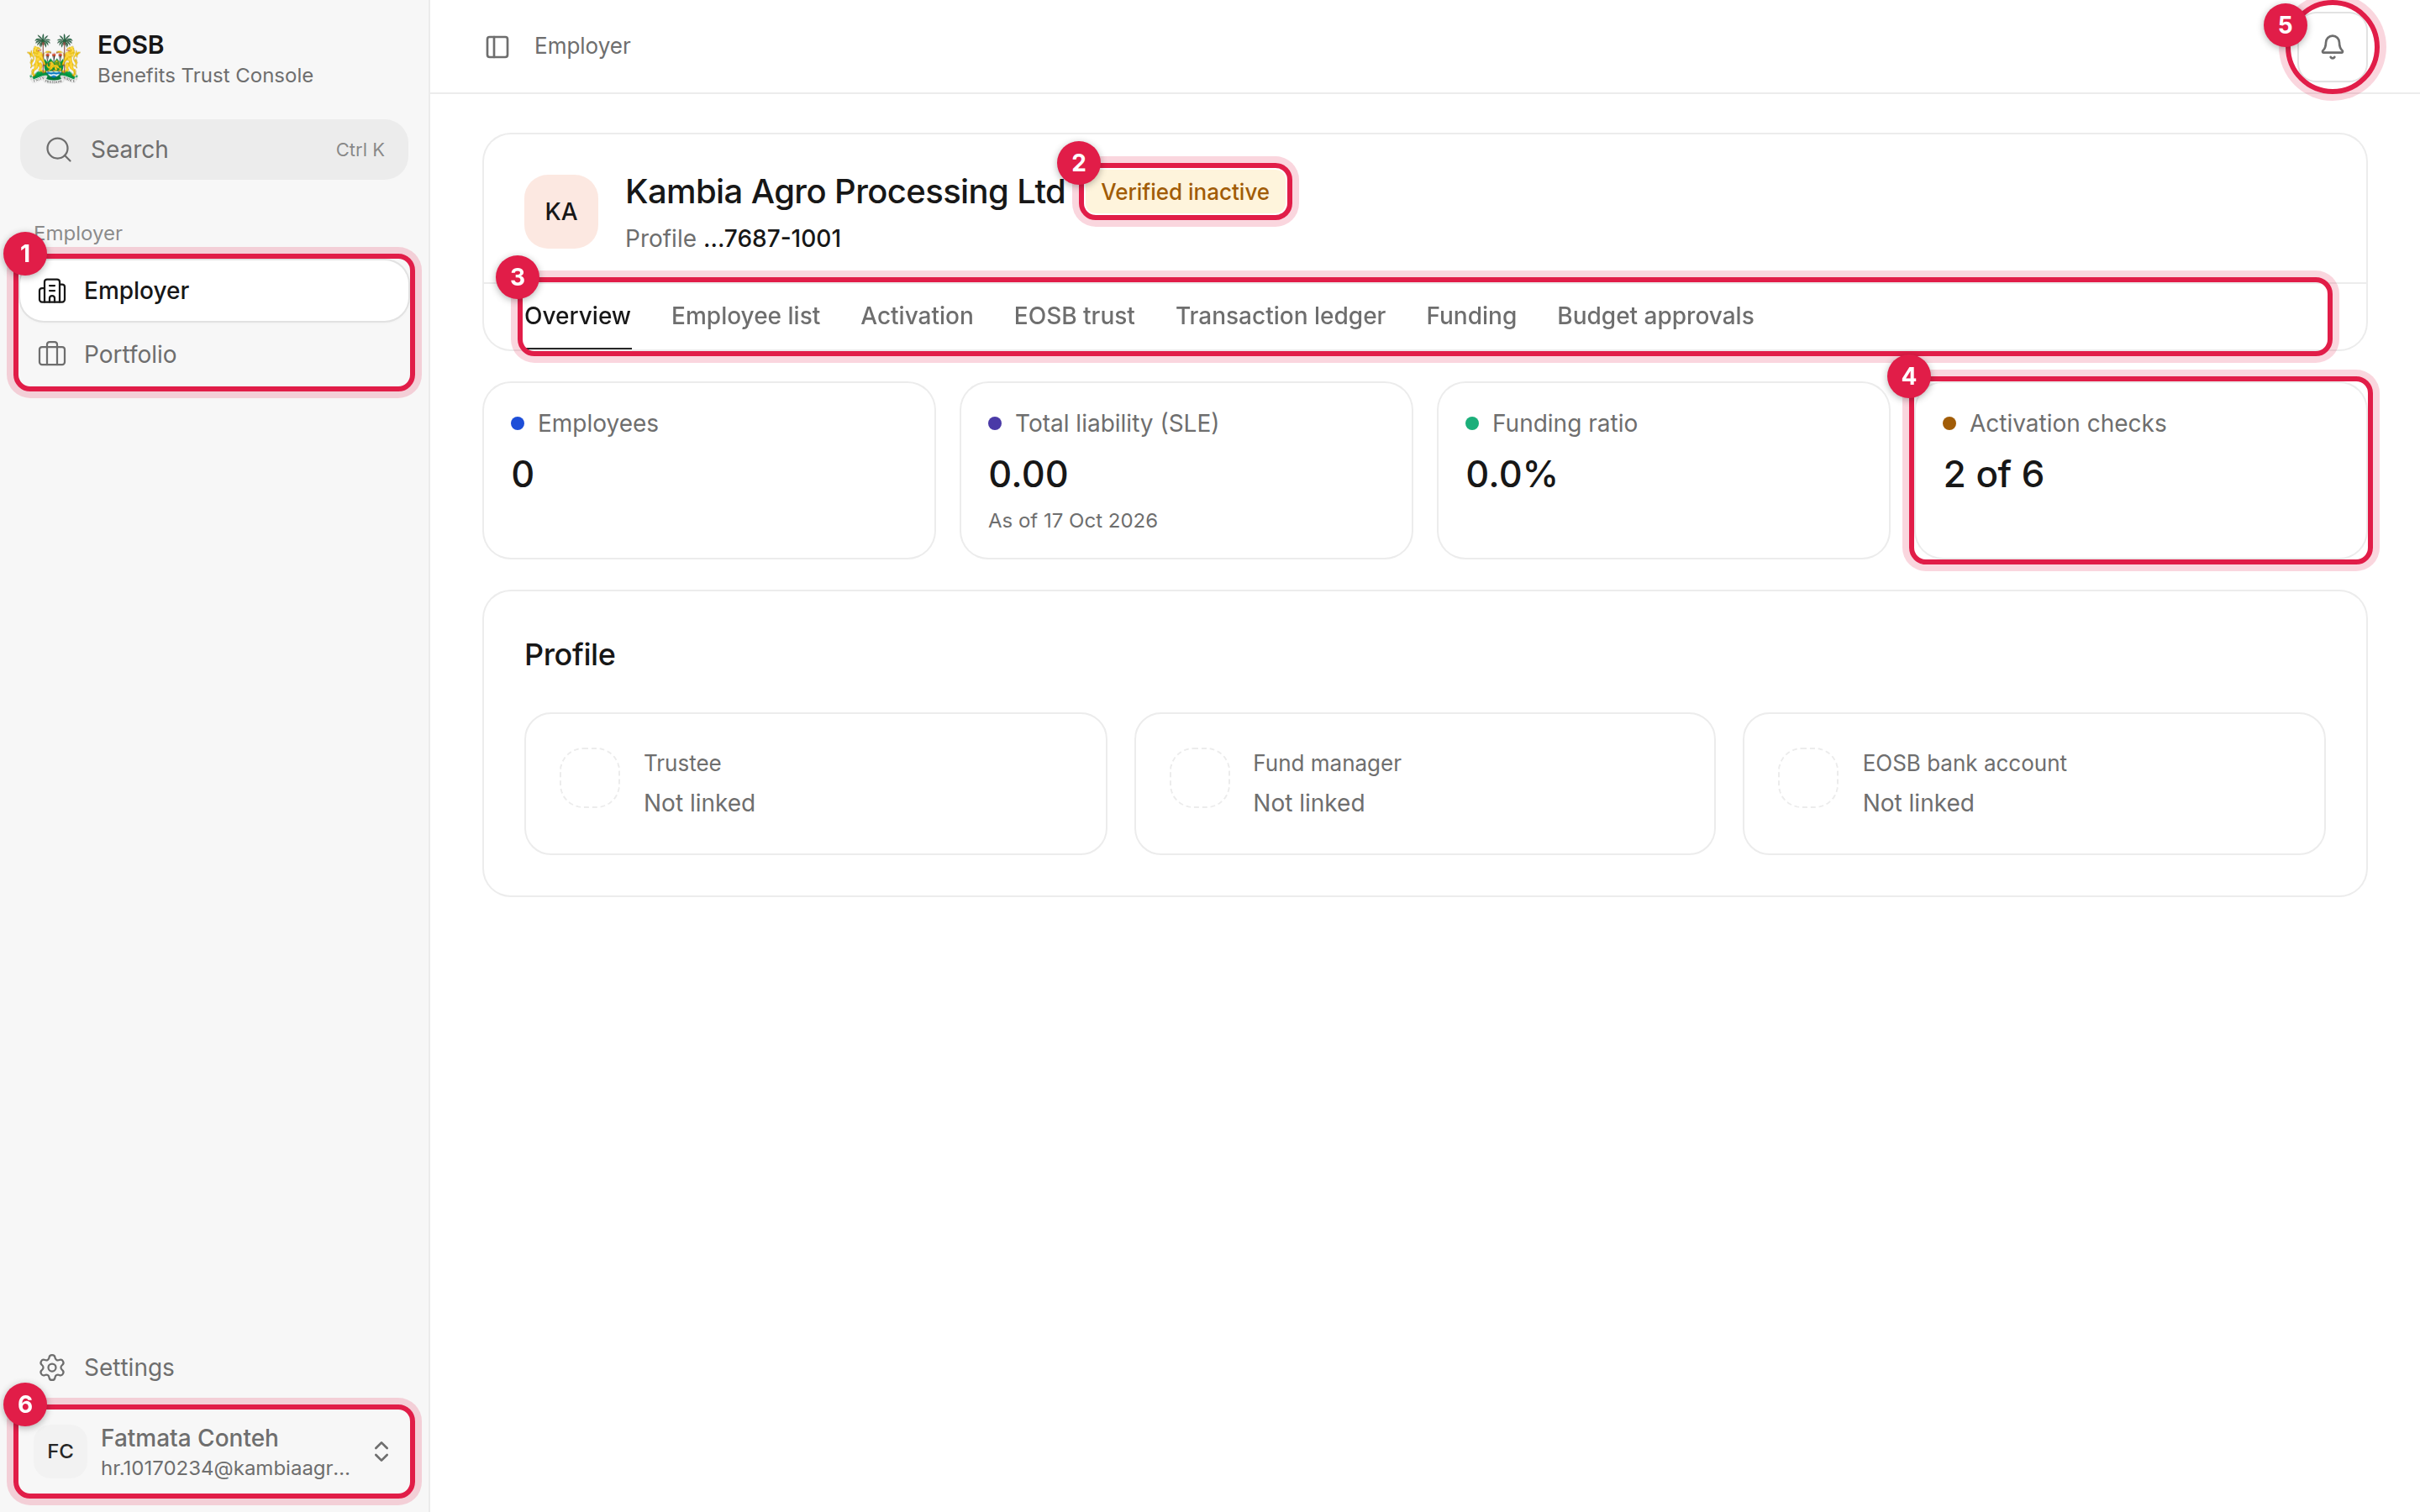Click the '2 of 6' activation value
The height and width of the screenshot is (1512, 2420).
click(x=1993, y=474)
